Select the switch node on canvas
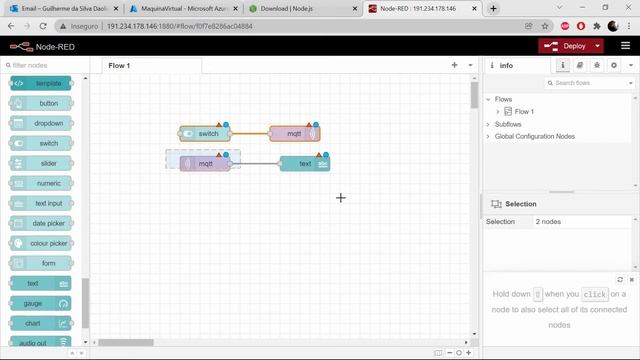The height and width of the screenshot is (360, 640). click(x=205, y=134)
